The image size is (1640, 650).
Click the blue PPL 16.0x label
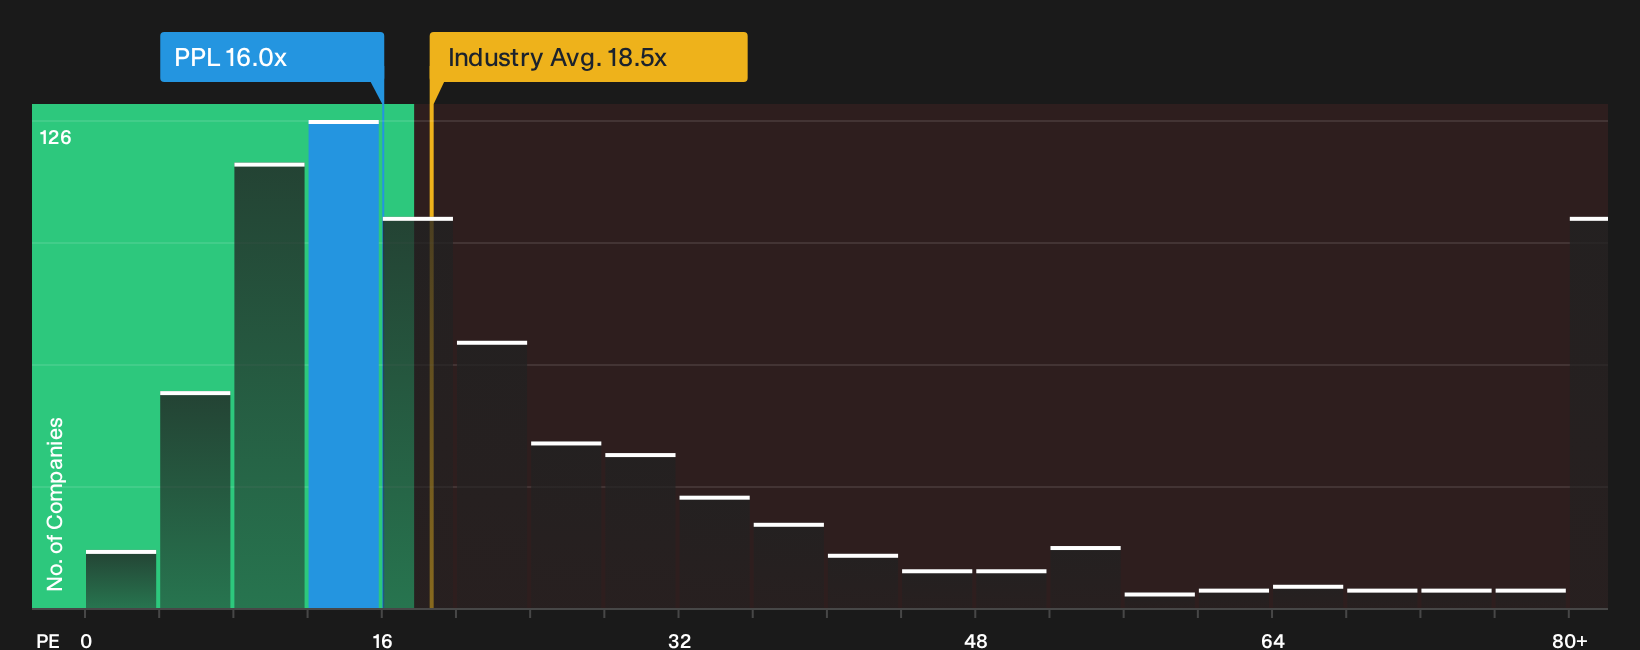tap(272, 57)
